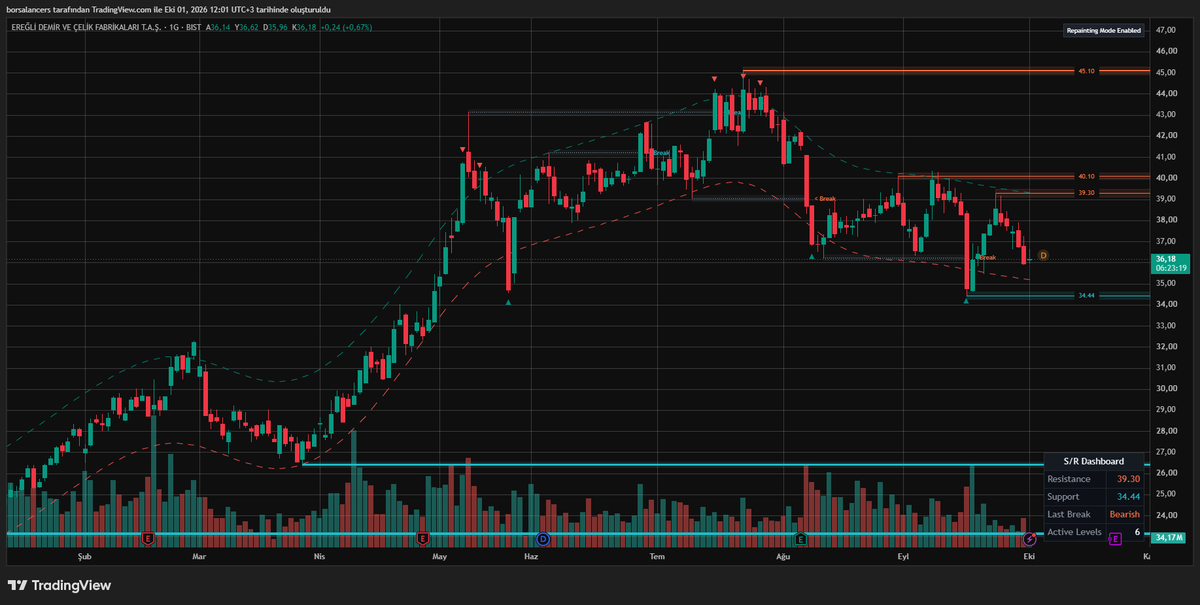Screen dimensions: 1200x605
Task: Click 43,00 on the price axis
Action: click(1166, 114)
